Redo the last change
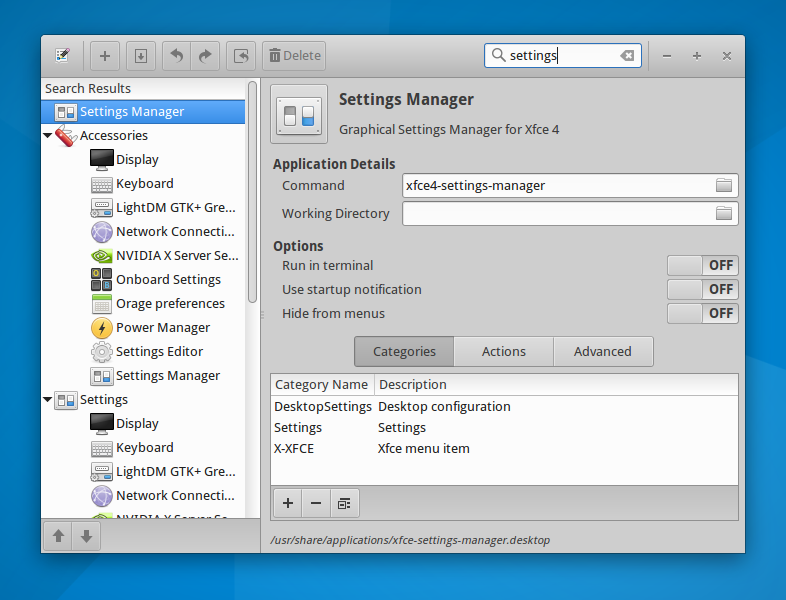Viewport: 786px width, 600px height. point(205,56)
